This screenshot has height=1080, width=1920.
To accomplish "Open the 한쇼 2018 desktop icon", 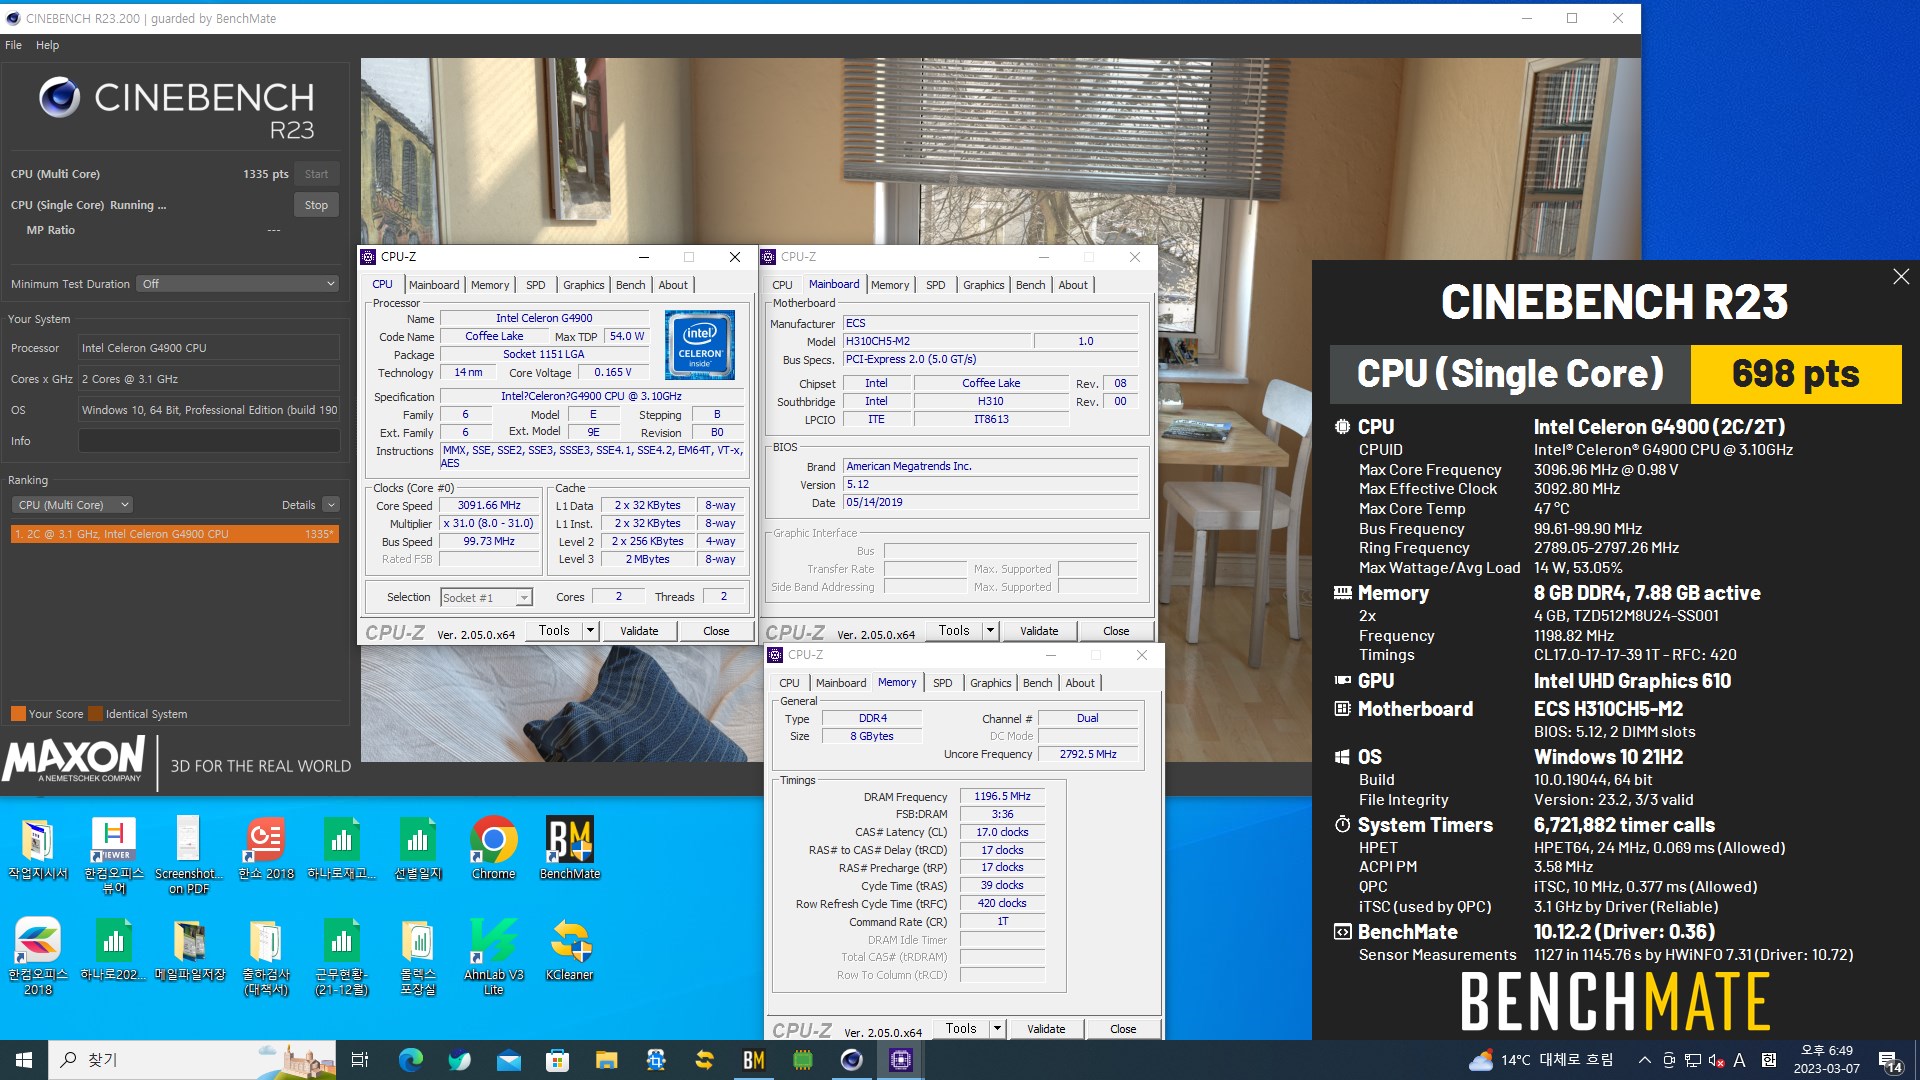I will [x=266, y=848].
